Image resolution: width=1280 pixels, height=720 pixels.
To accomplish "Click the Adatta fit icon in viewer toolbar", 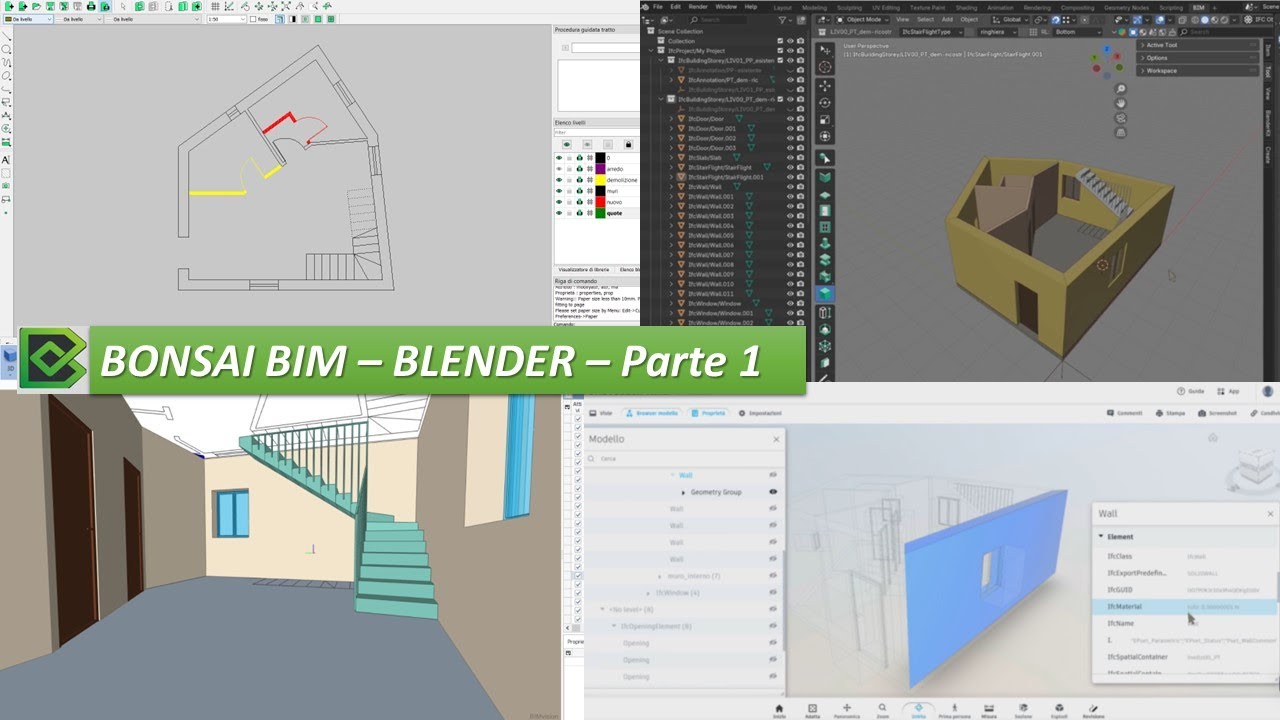I will click(812, 712).
